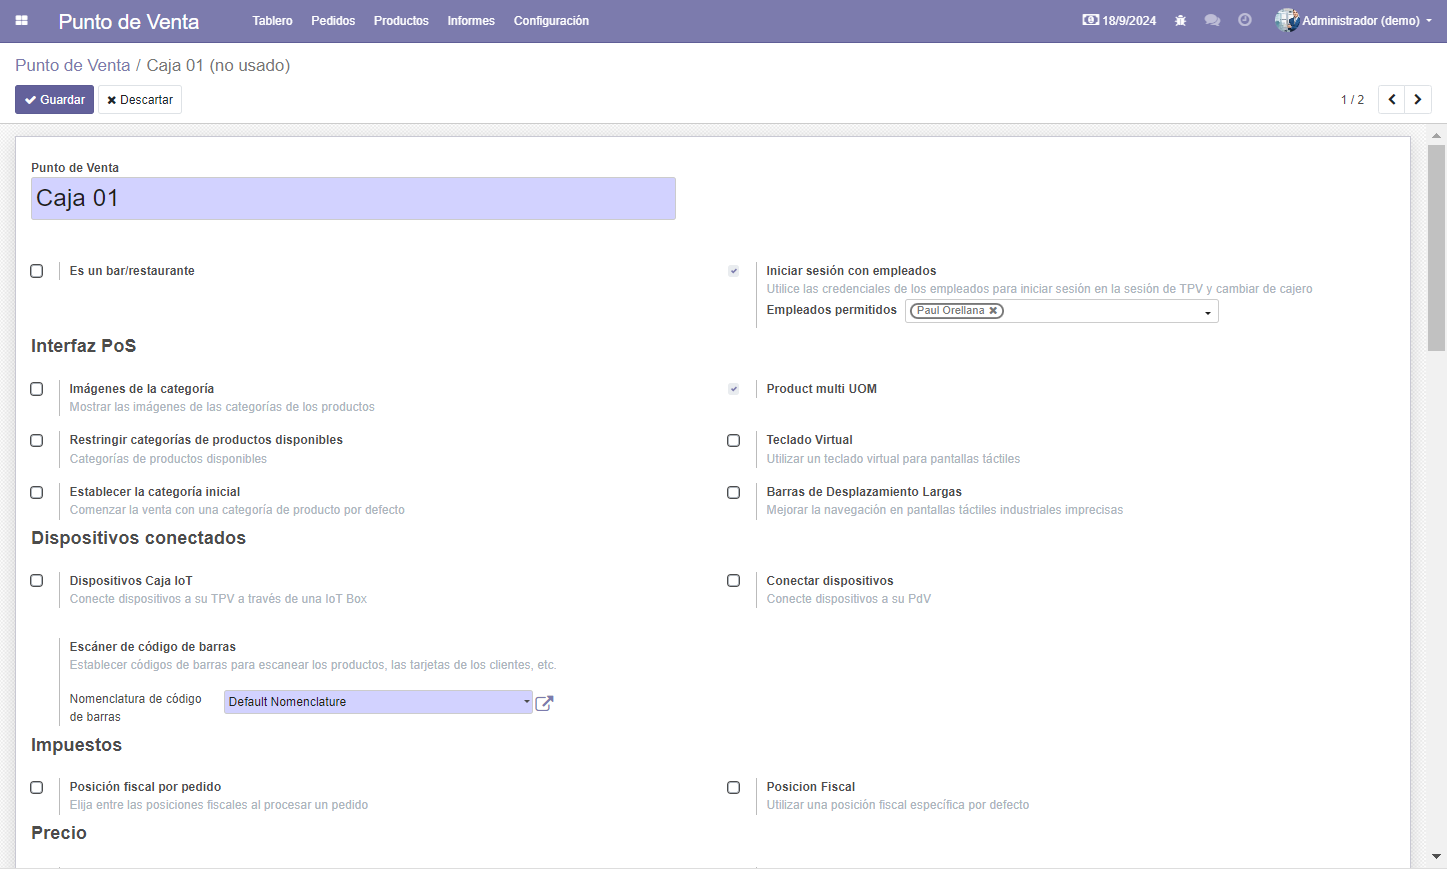
Task: Enable Imágenes de la categoría
Action: 37,389
